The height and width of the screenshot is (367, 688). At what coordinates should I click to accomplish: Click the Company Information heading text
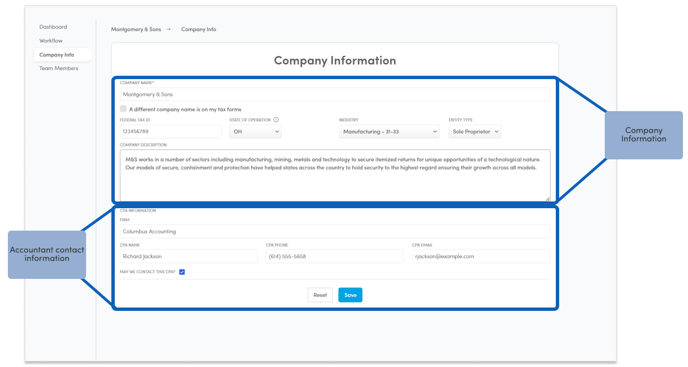pos(335,61)
